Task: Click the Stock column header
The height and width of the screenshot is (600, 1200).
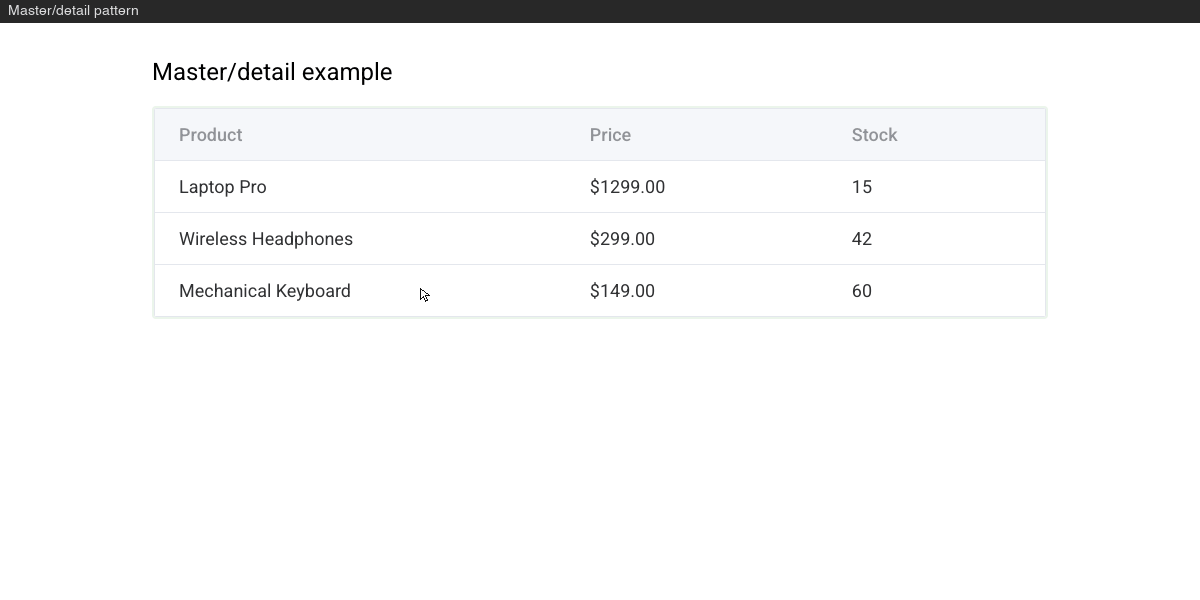Action: click(x=875, y=135)
